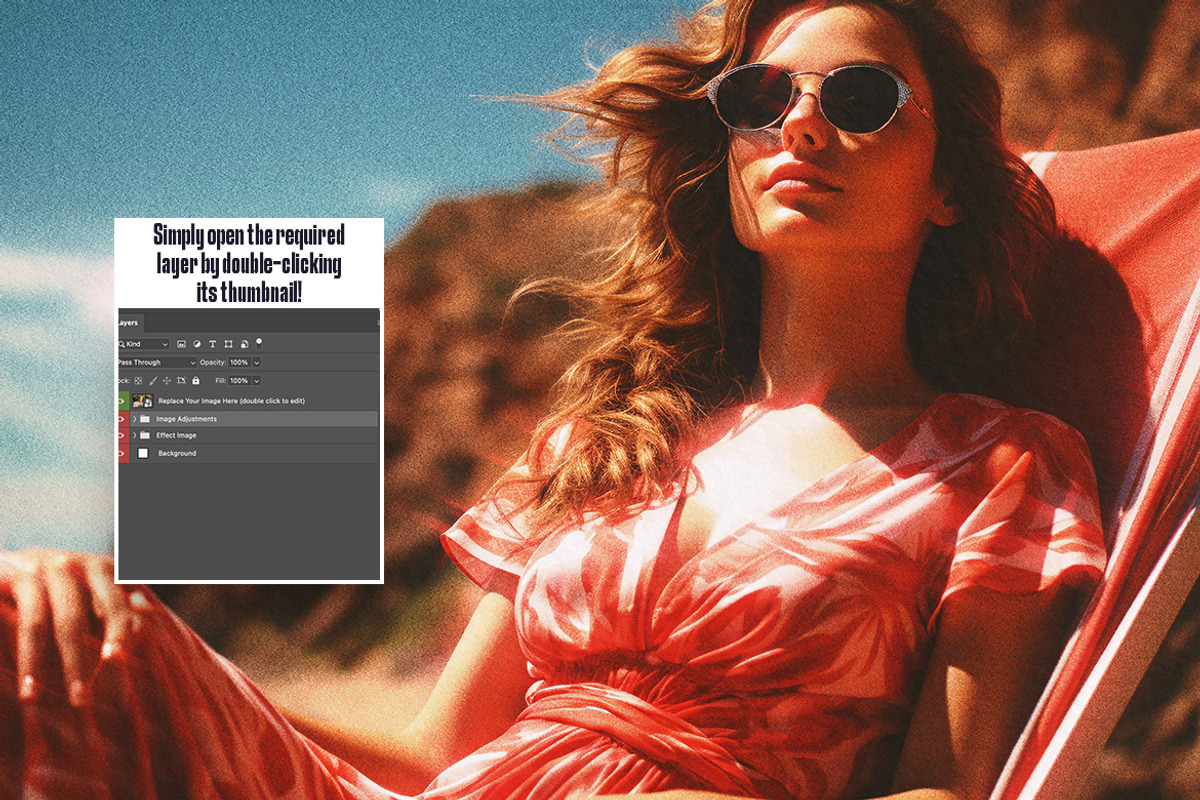Expand the Image Adjustments group
Viewport: 1200px width, 800px height.
click(x=135, y=419)
